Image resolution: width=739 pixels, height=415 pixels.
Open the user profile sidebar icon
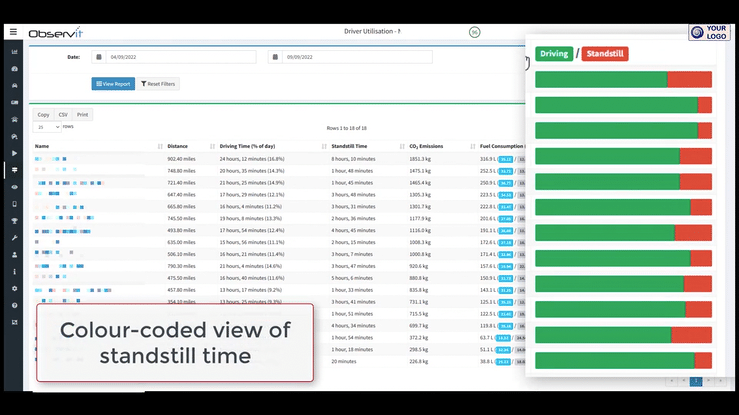click(15, 255)
